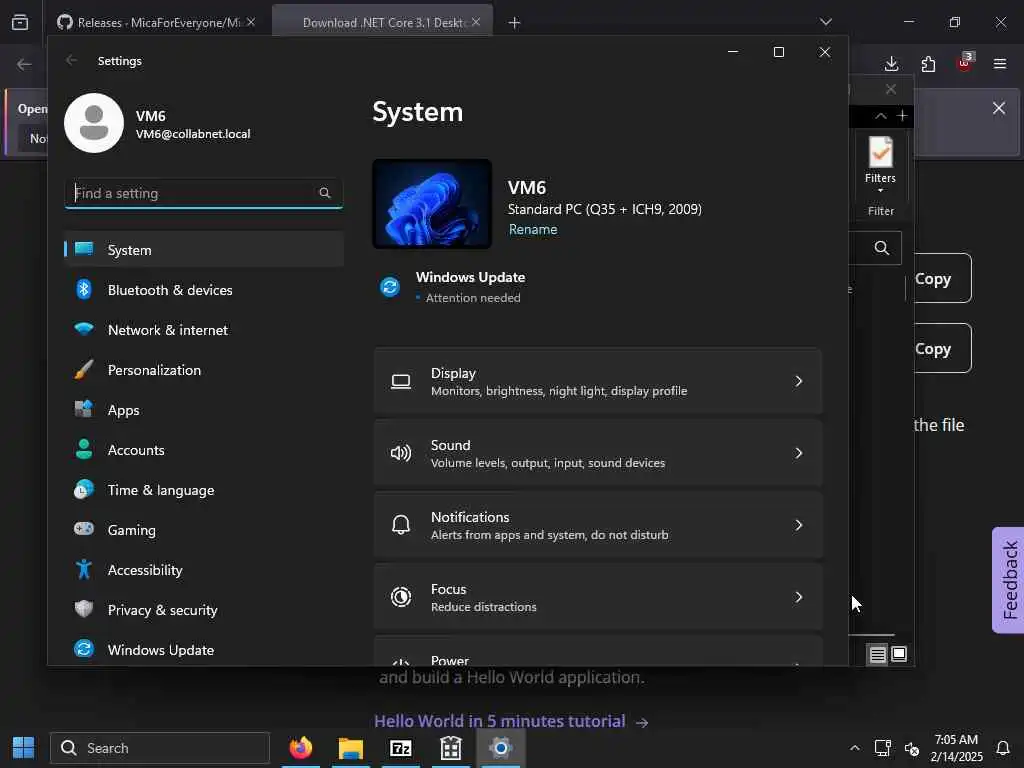
Task: Click the magnifier icon in the Find a setting box
Action: [325, 193]
